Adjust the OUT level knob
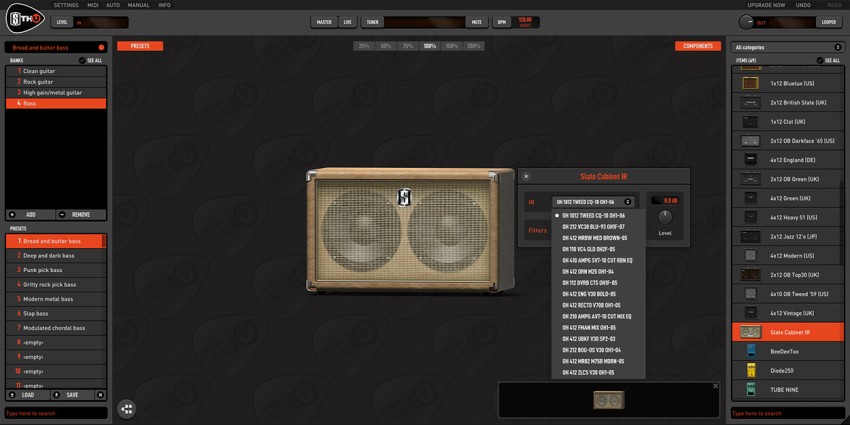Image resolution: width=850 pixels, height=425 pixels. 746,22
